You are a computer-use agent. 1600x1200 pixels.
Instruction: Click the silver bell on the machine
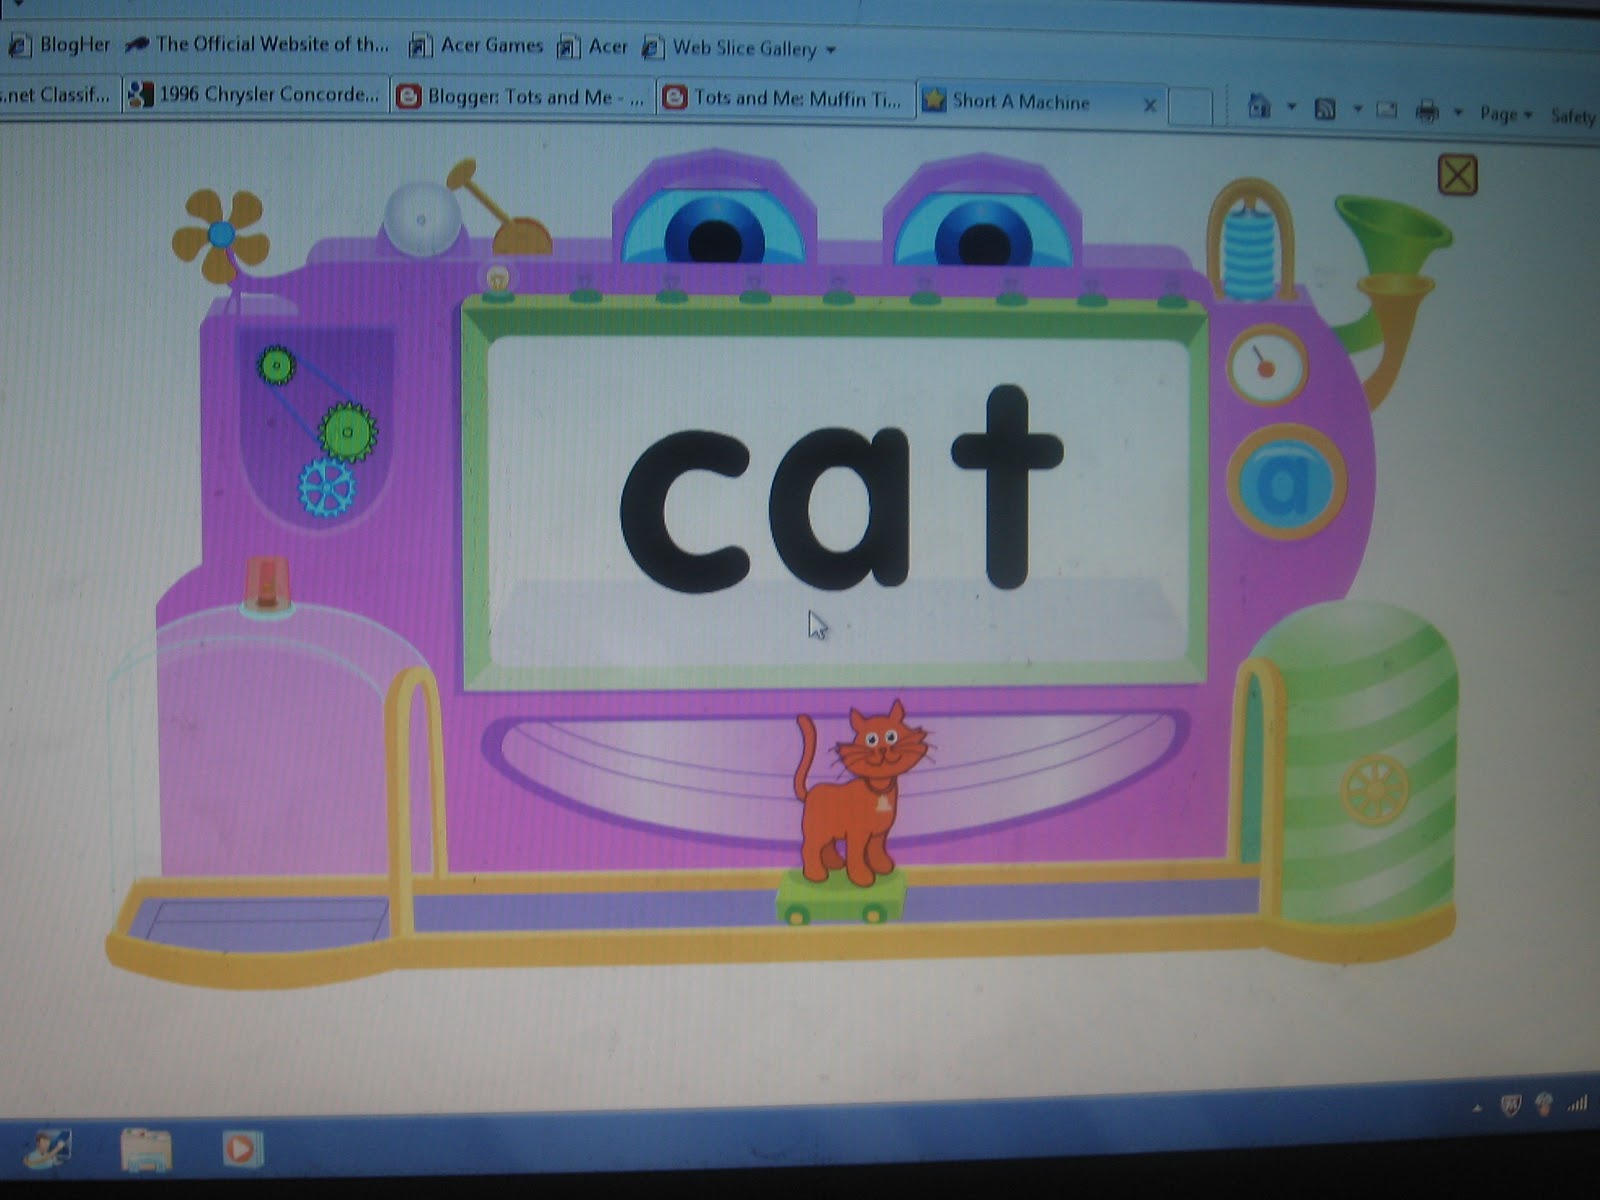pyautogui.click(x=422, y=220)
